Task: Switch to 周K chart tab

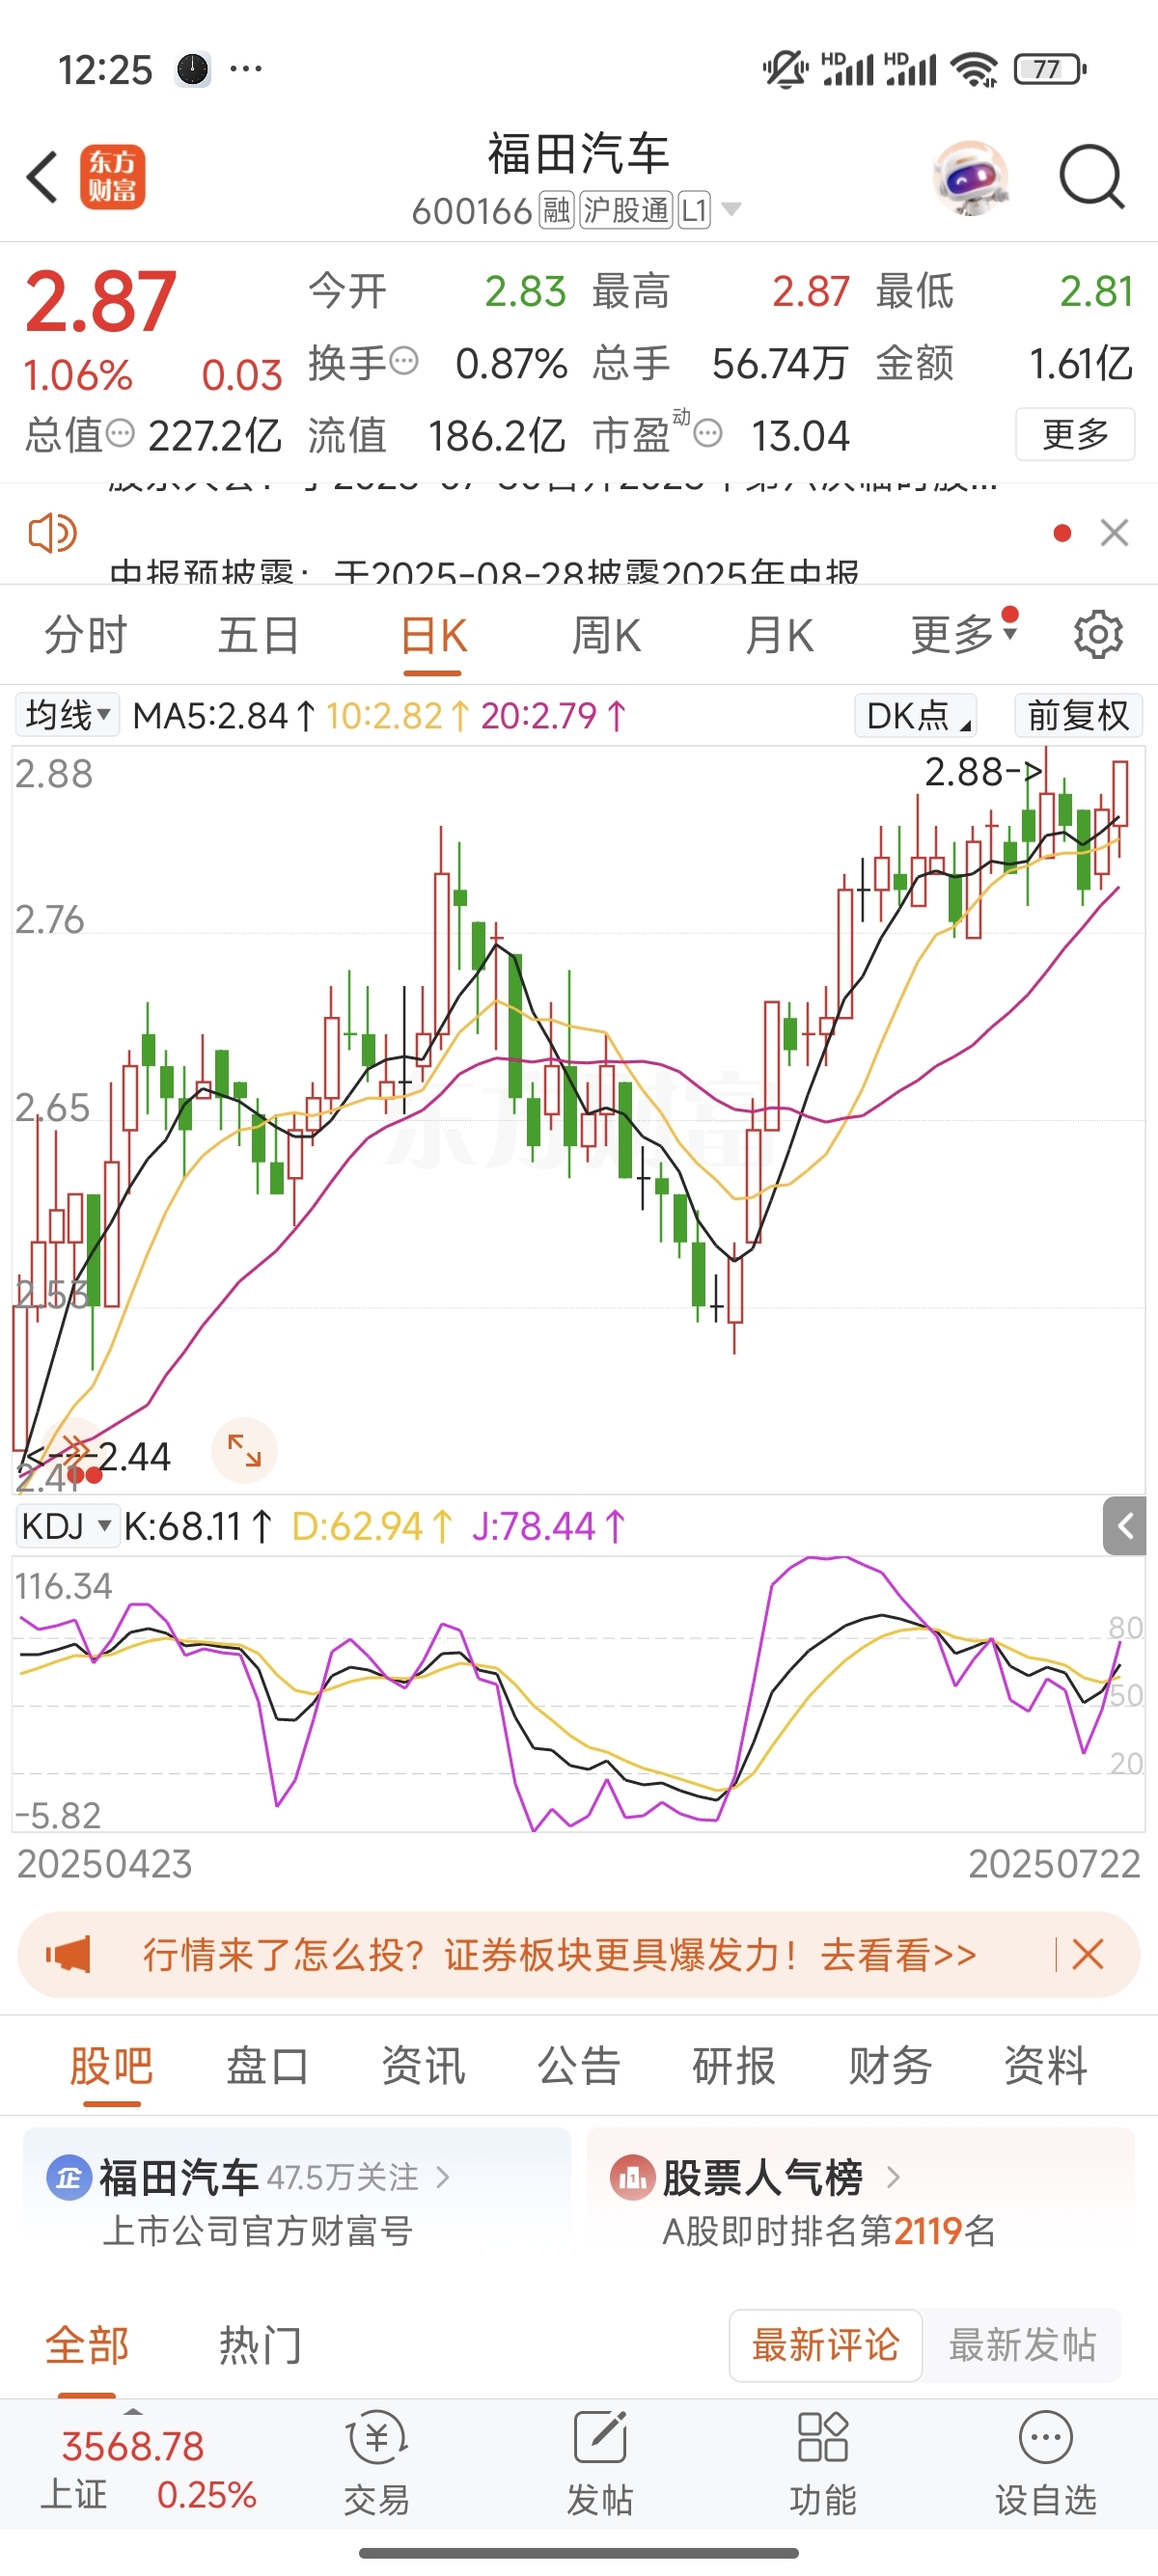Action: (x=606, y=636)
